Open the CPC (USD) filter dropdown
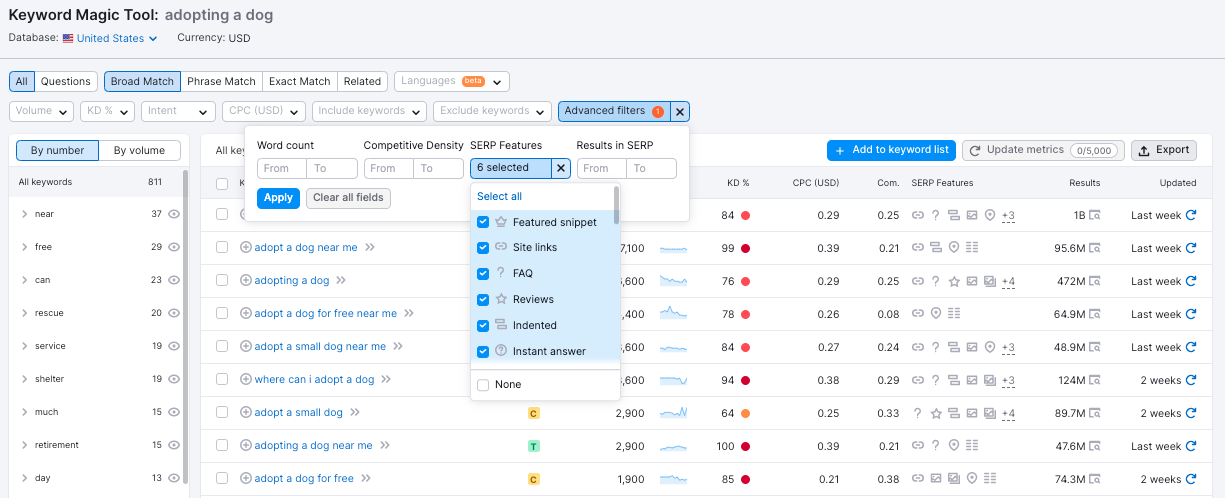Image resolution: width=1225 pixels, height=498 pixels. 264,111
